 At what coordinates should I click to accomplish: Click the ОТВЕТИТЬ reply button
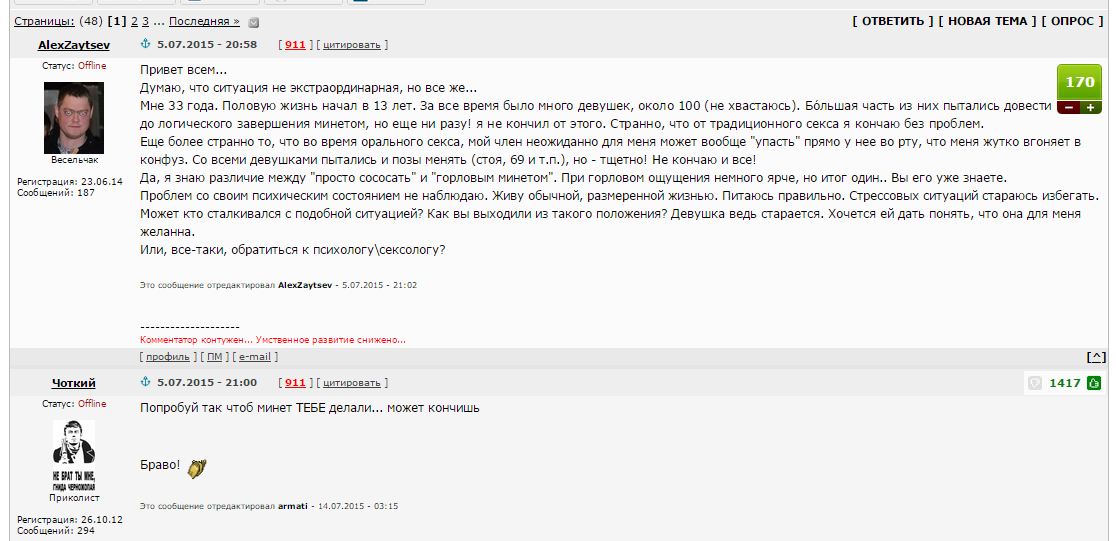(x=893, y=21)
